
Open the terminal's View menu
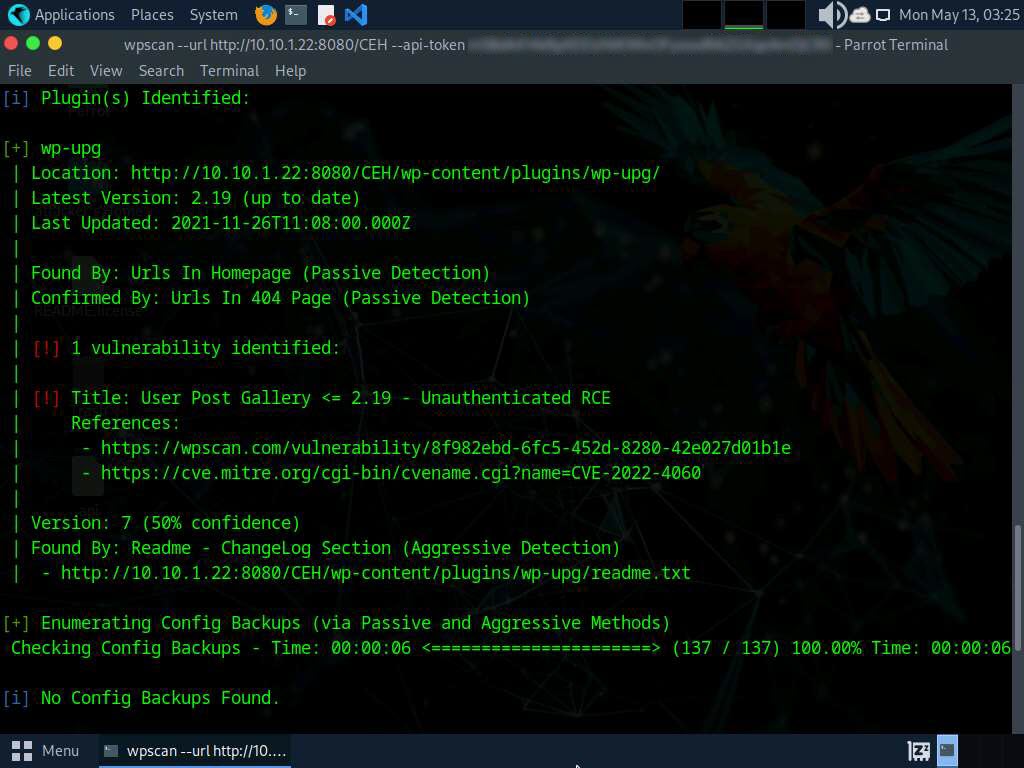106,71
